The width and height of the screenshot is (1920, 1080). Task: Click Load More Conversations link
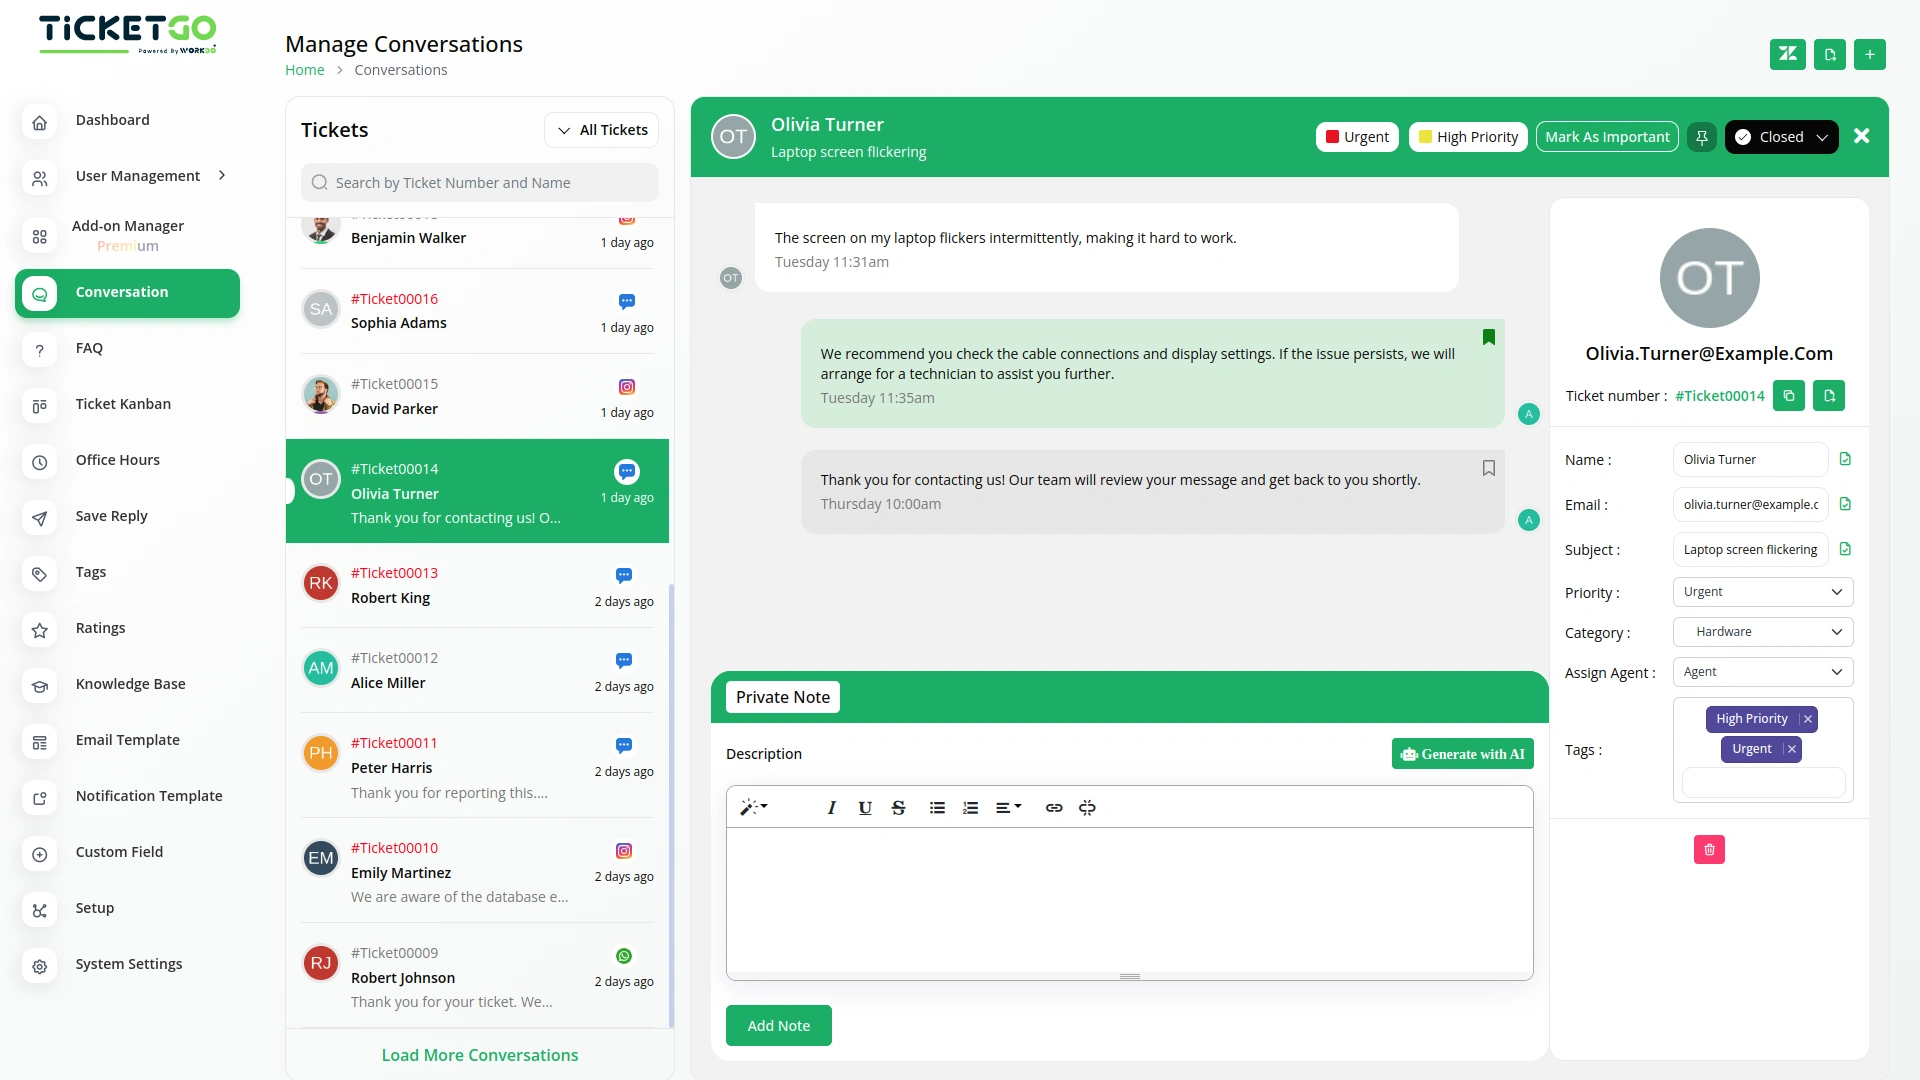tap(480, 1055)
